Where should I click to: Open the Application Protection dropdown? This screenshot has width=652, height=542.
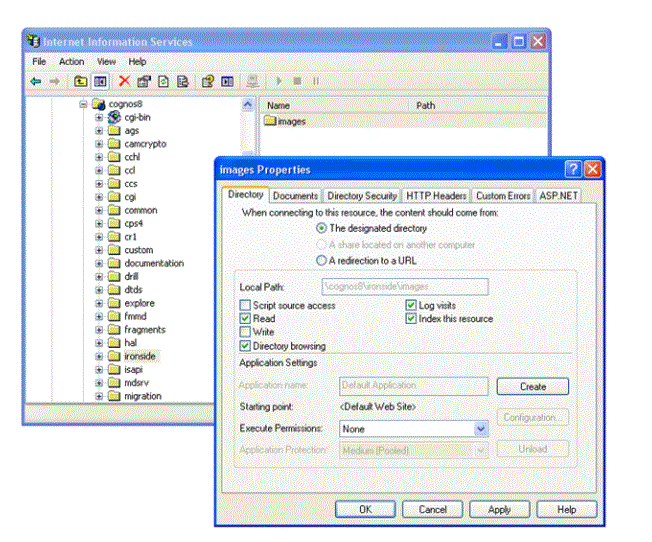(481, 450)
